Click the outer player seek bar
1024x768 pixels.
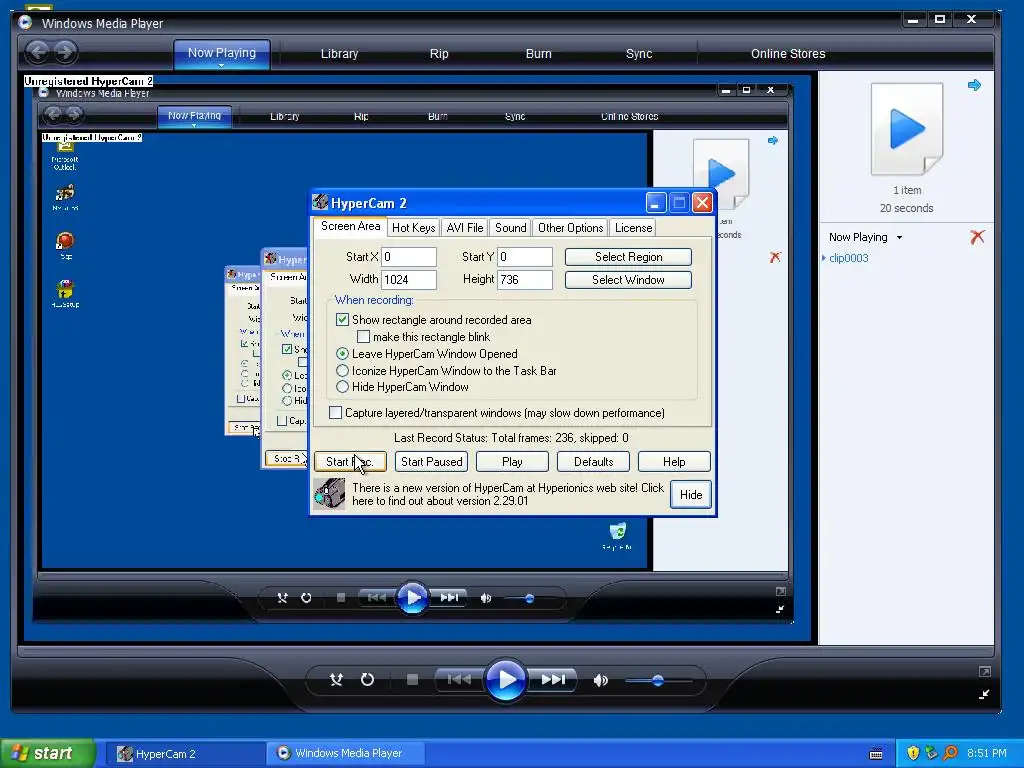(506, 651)
